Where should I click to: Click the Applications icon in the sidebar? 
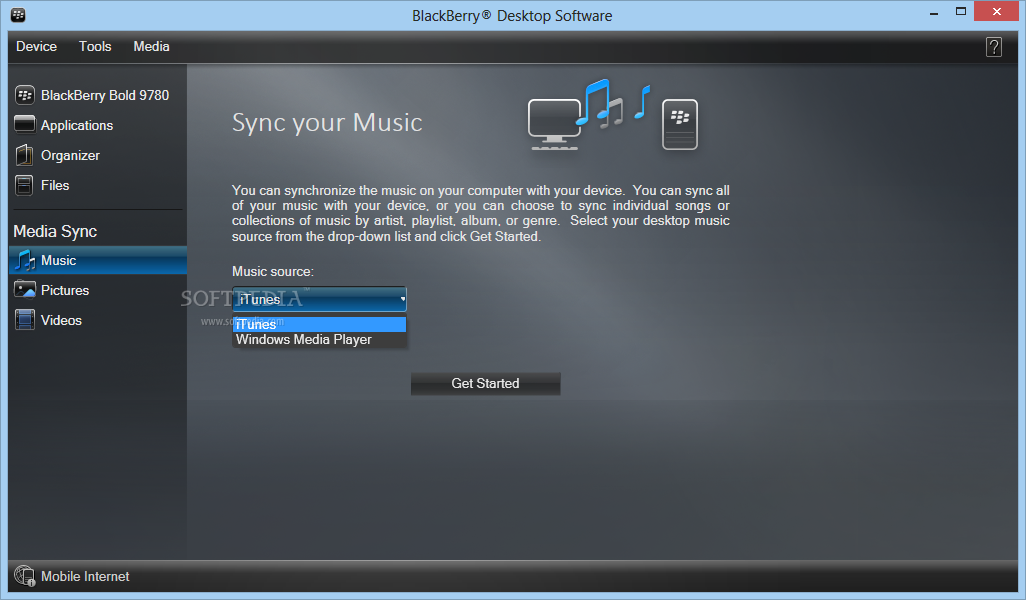click(25, 124)
